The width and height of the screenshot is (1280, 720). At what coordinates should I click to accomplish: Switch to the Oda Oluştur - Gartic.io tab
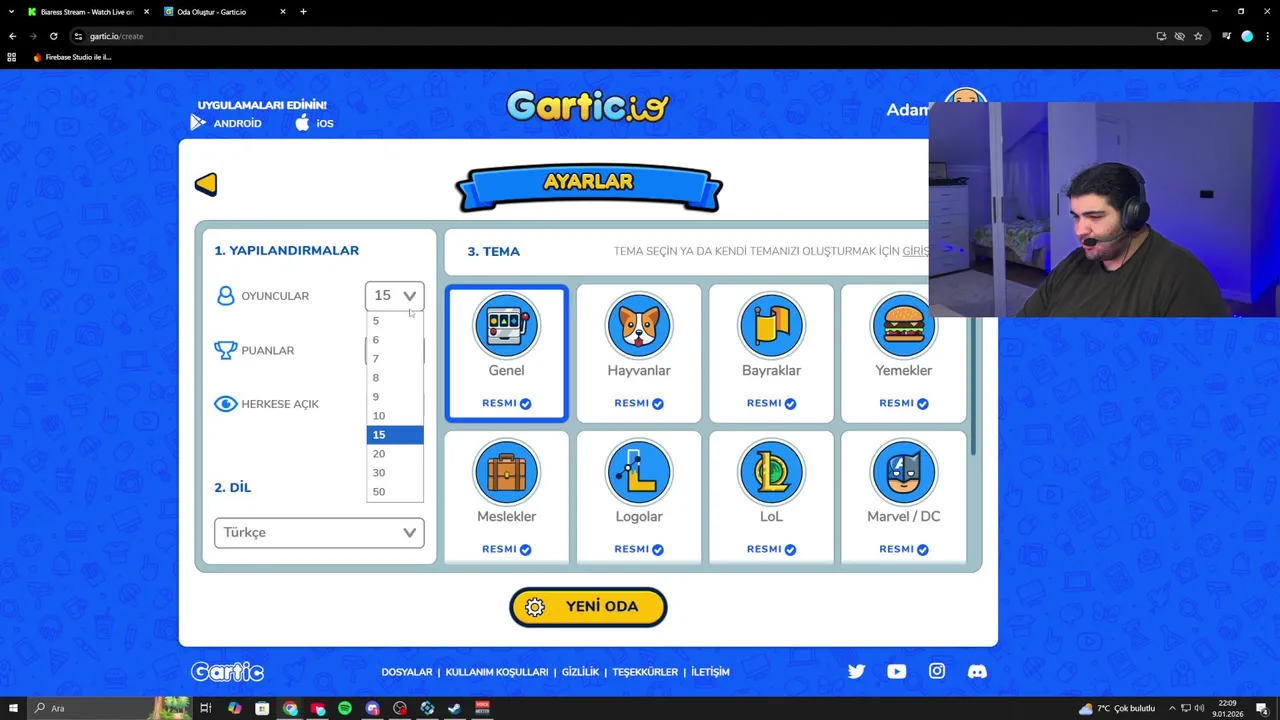pos(225,12)
